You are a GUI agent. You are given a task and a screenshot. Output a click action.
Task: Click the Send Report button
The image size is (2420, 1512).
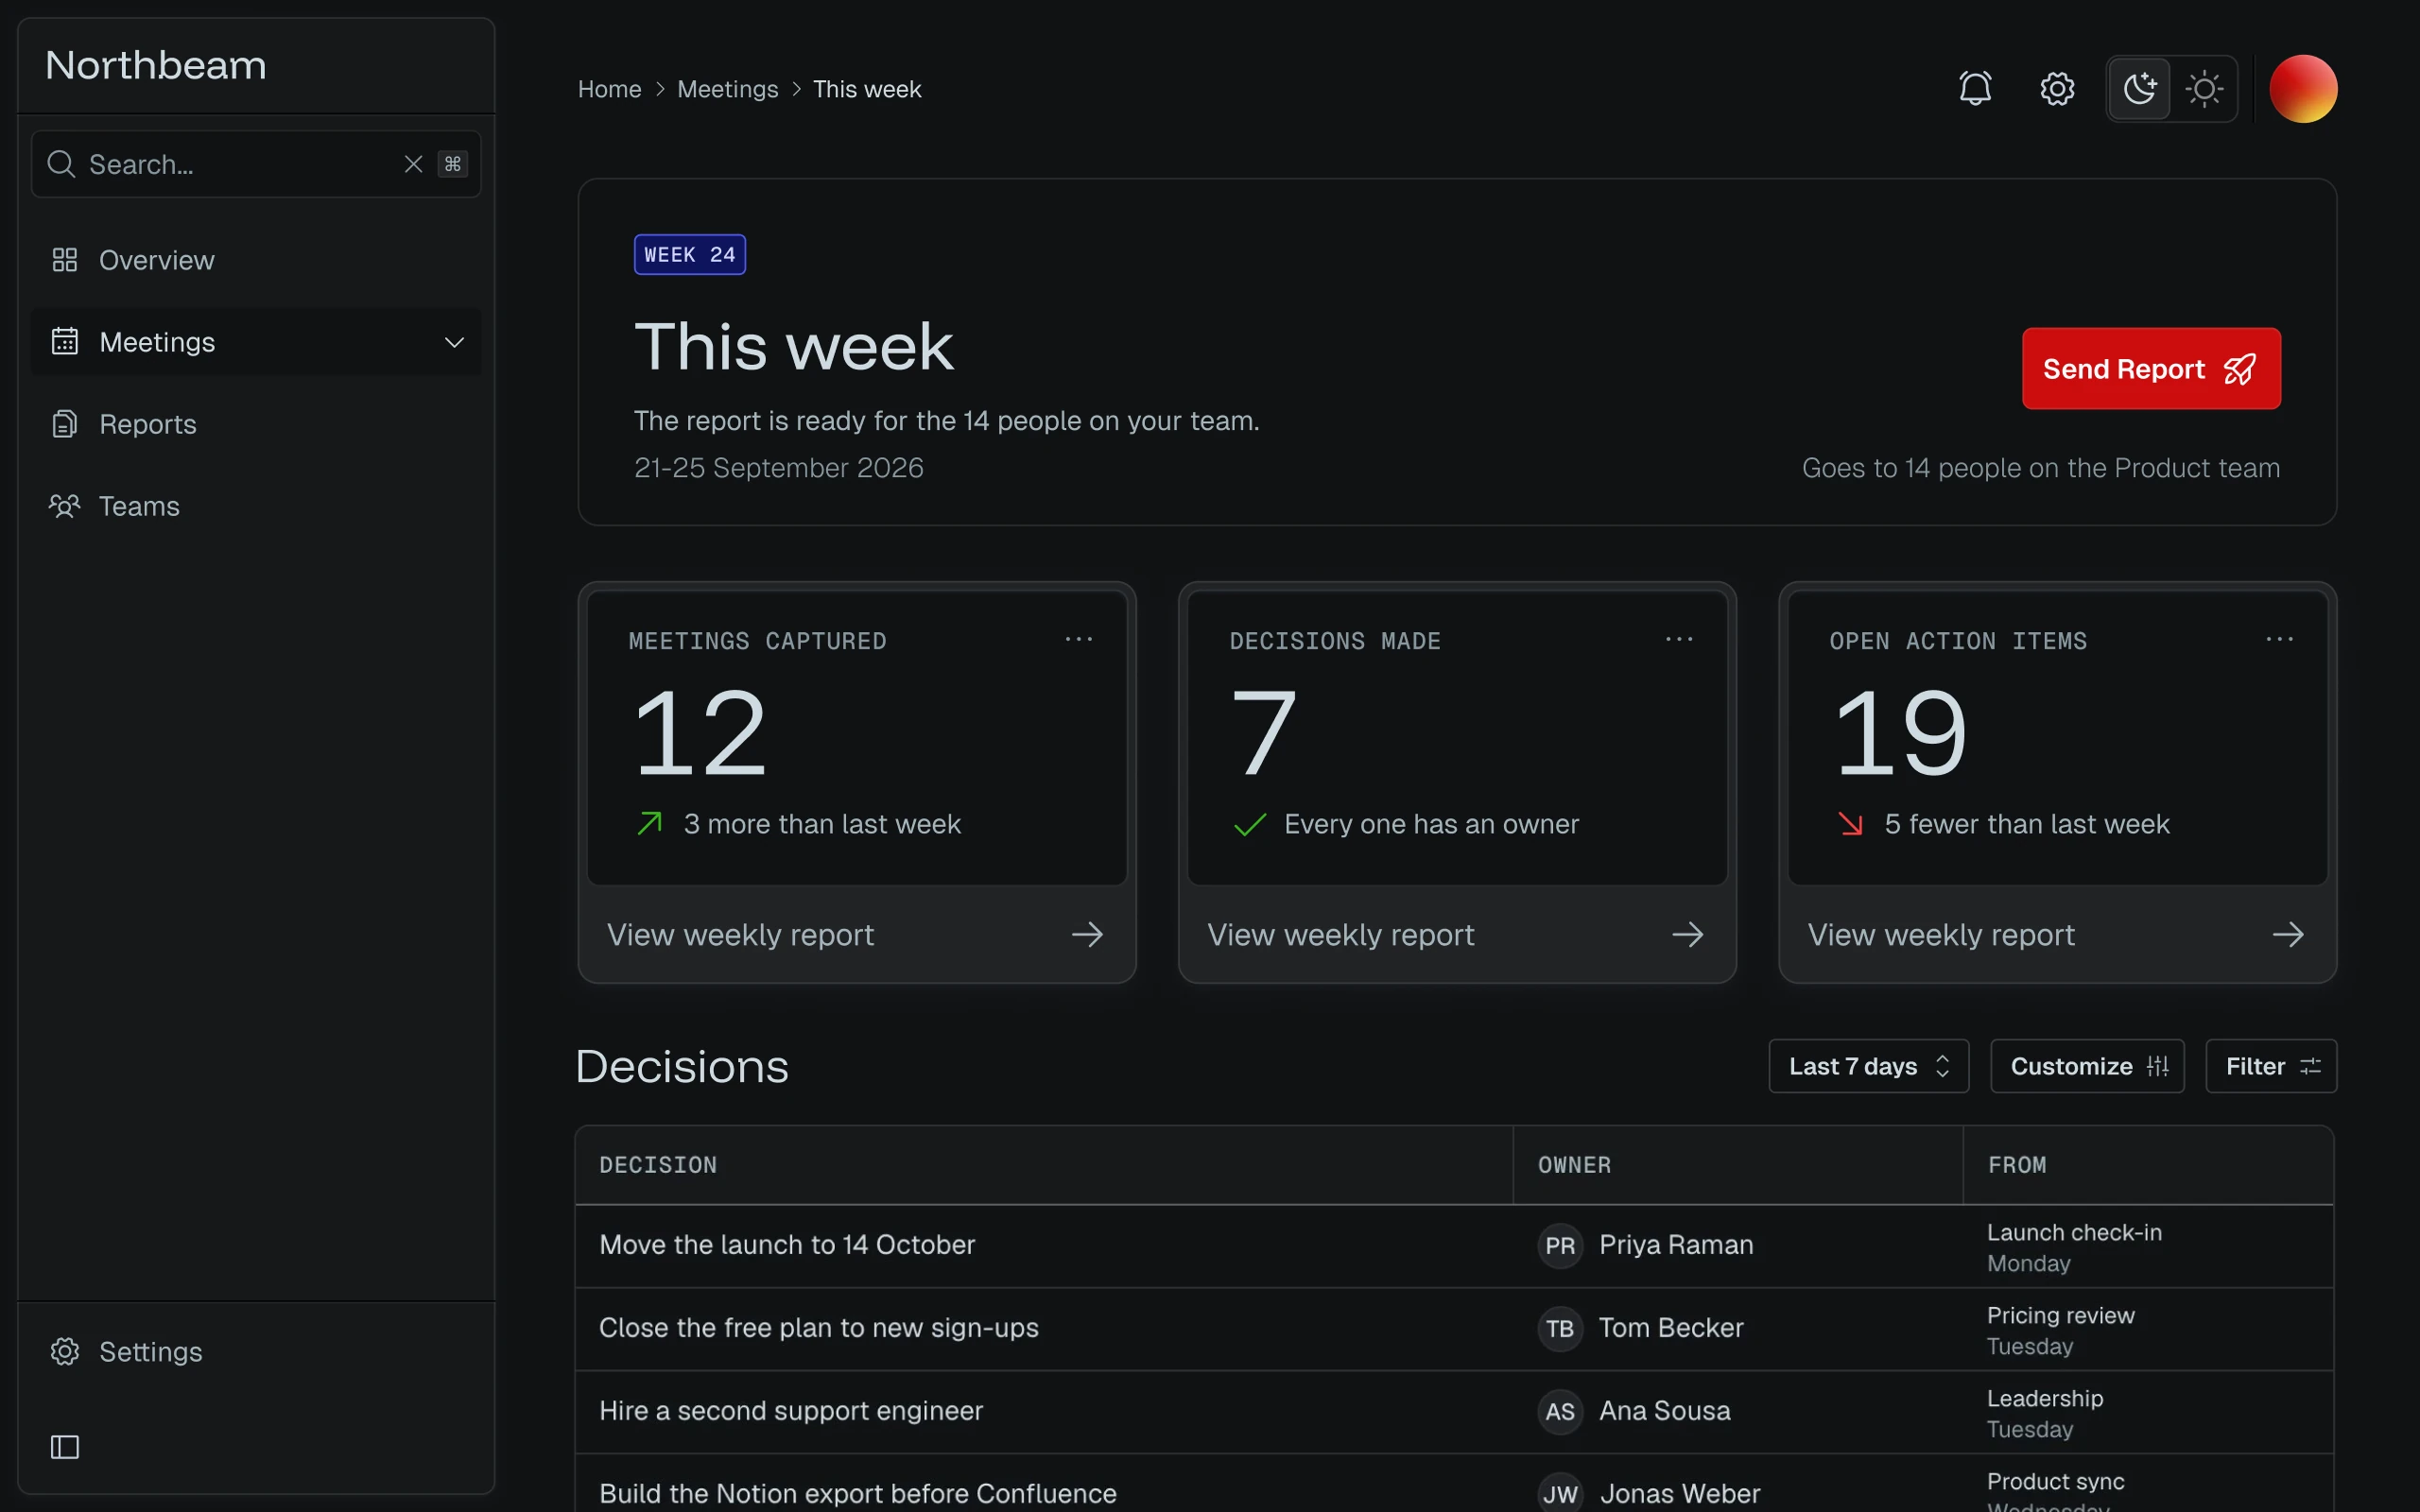(2151, 368)
